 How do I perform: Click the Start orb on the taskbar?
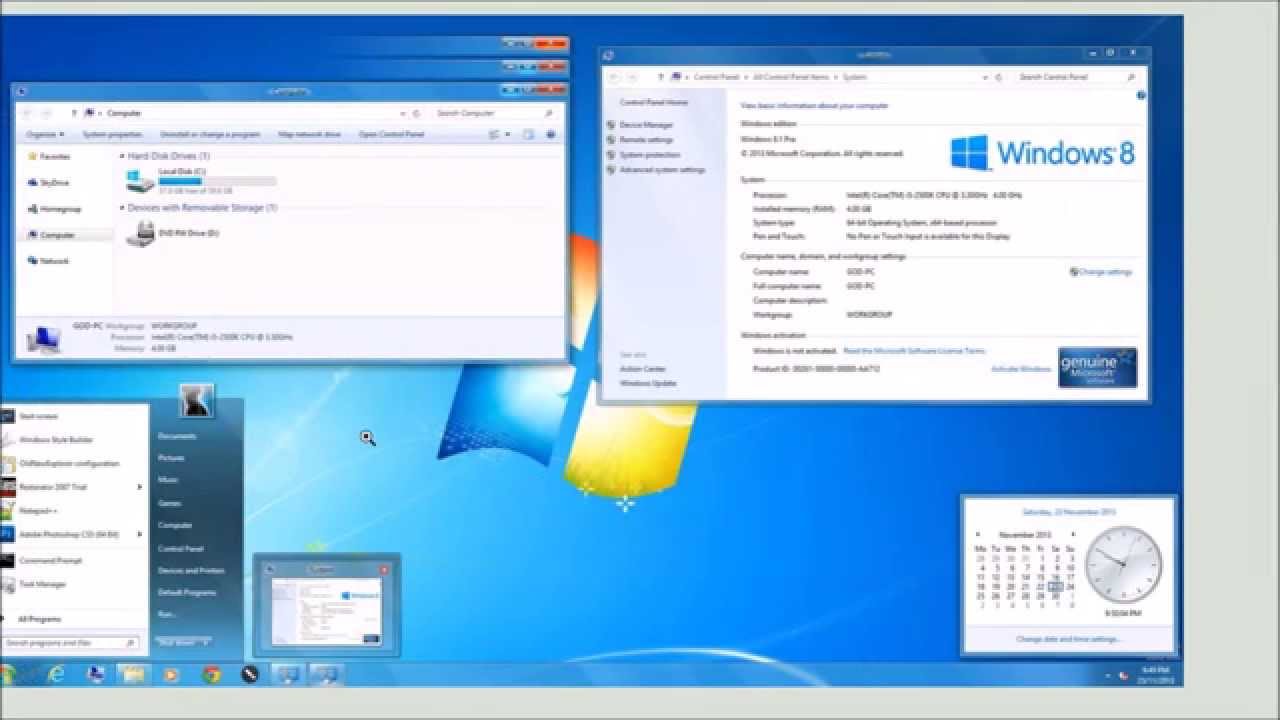(8, 675)
